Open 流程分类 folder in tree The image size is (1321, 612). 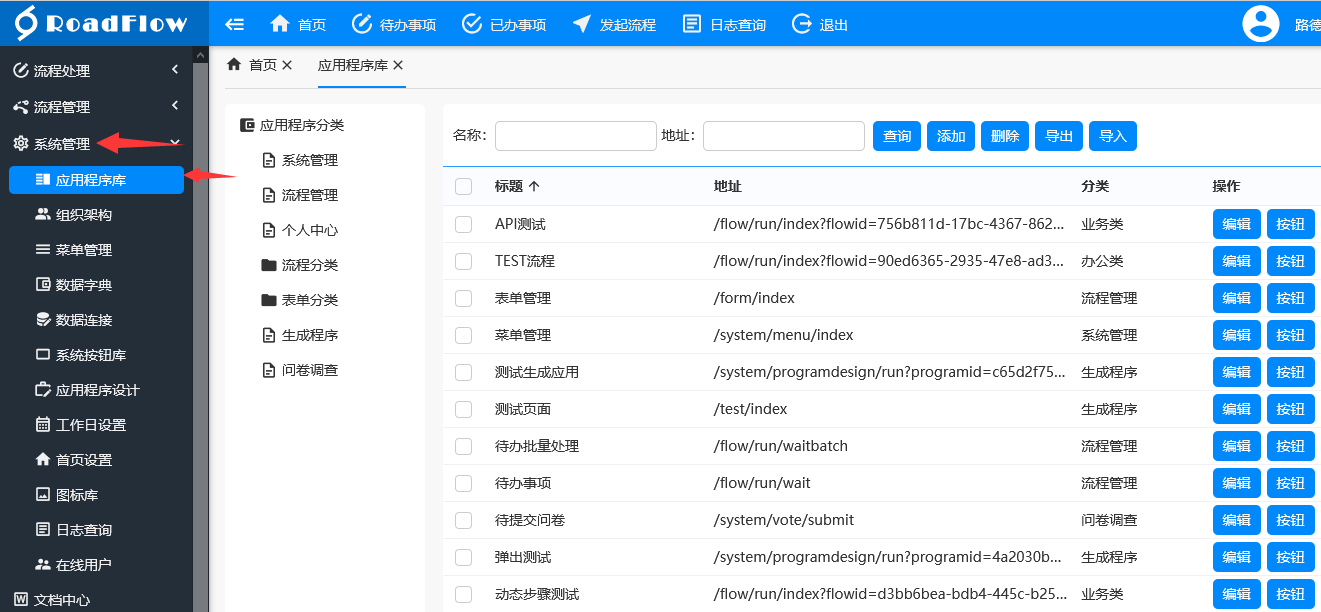(x=300, y=265)
